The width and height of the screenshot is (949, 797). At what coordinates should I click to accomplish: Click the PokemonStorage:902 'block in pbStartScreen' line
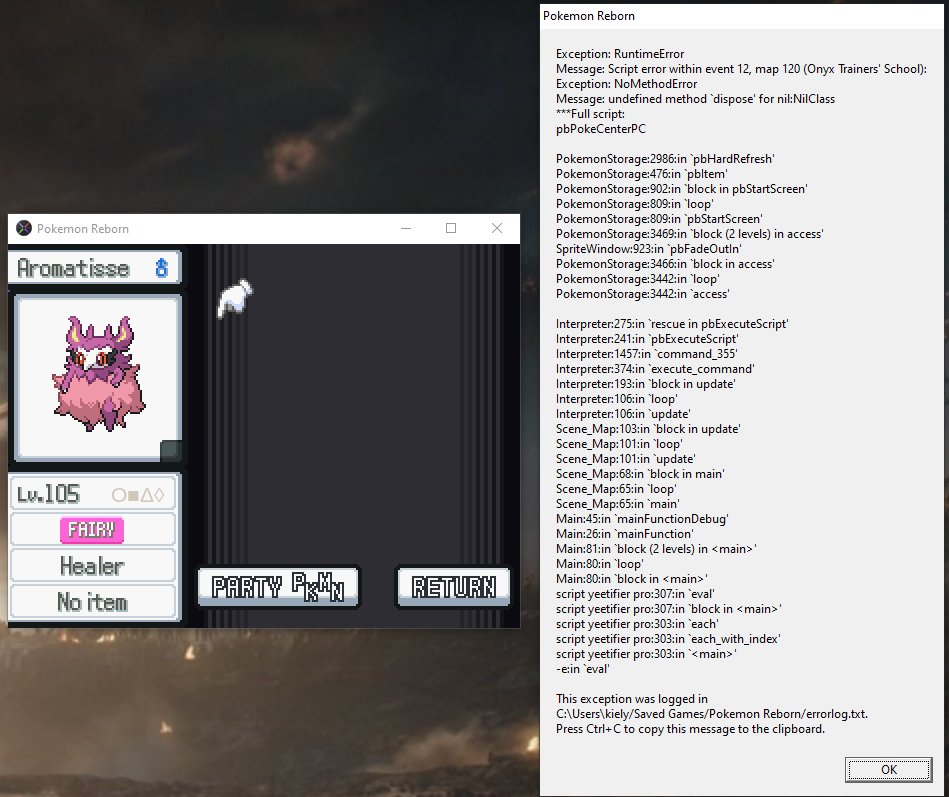coord(681,189)
